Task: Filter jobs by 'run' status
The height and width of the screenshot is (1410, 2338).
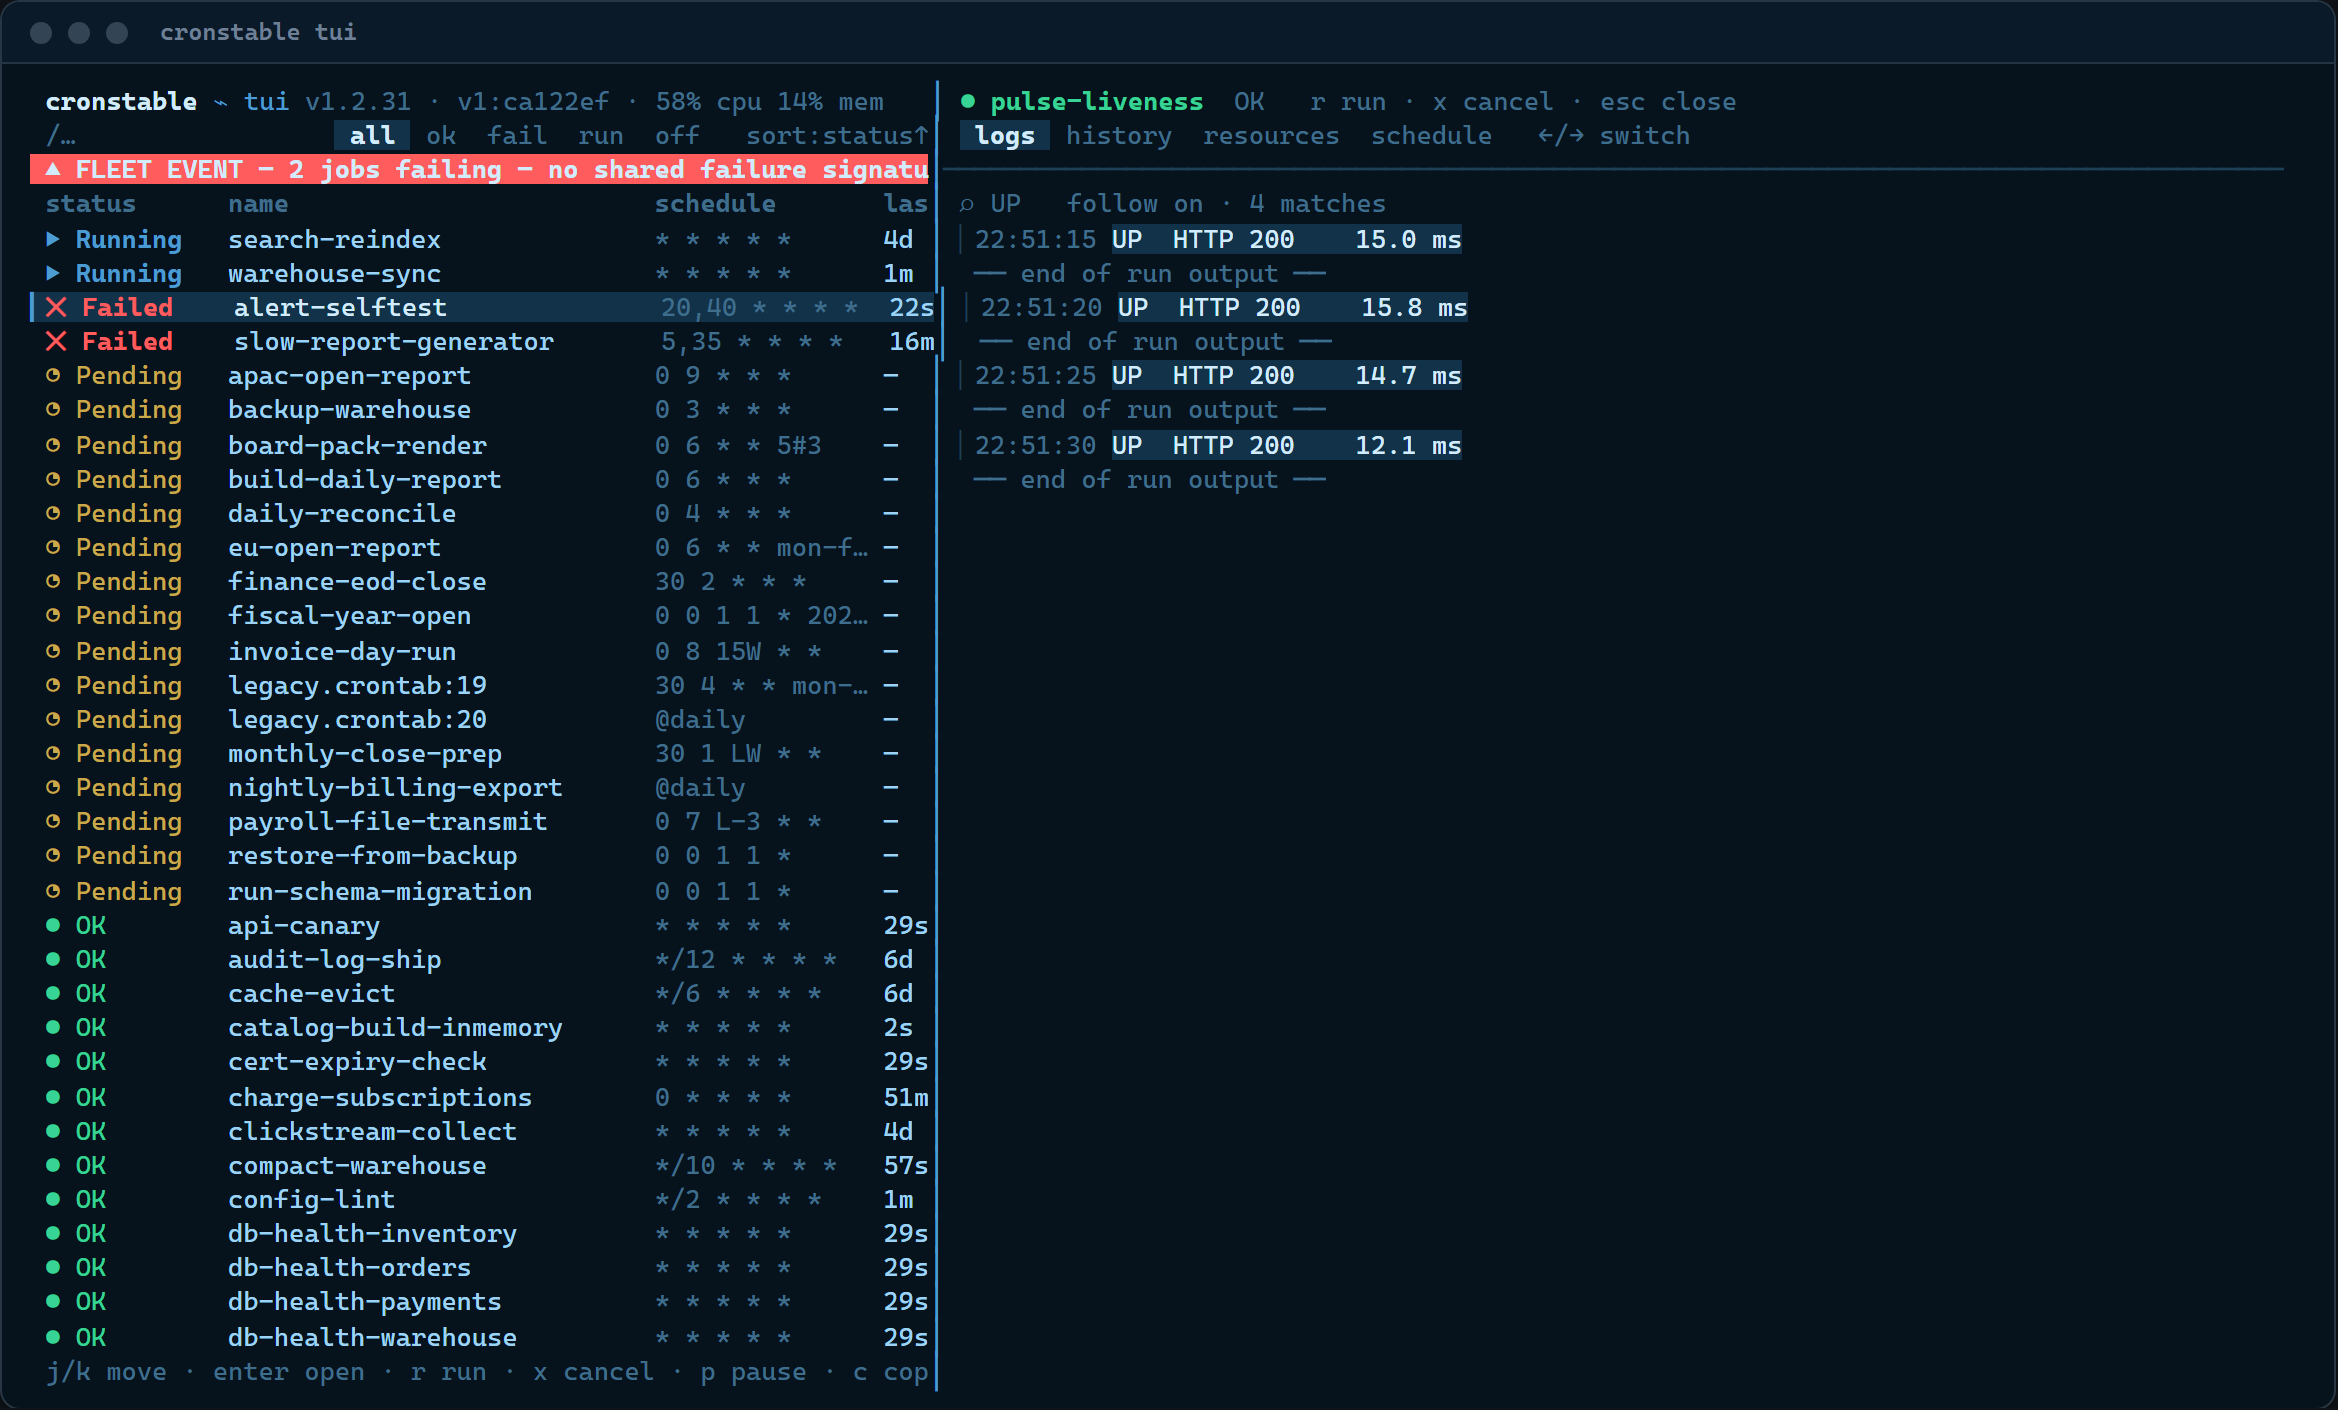Action: 600,135
